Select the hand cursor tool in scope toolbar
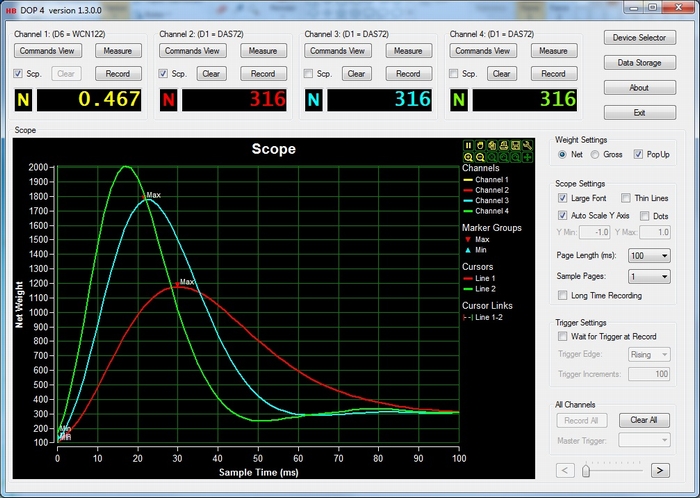 click(x=480, y=145)
